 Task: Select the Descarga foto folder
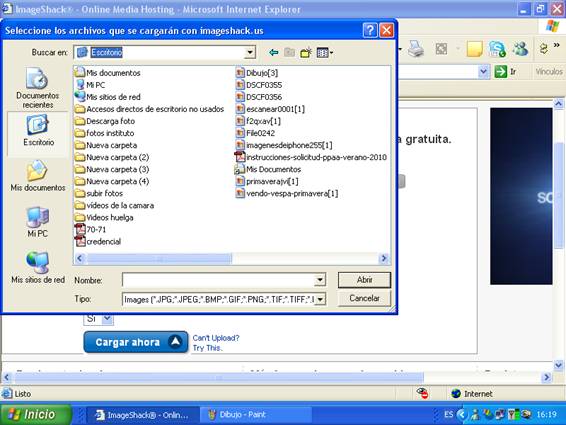(x=105, y=121)
